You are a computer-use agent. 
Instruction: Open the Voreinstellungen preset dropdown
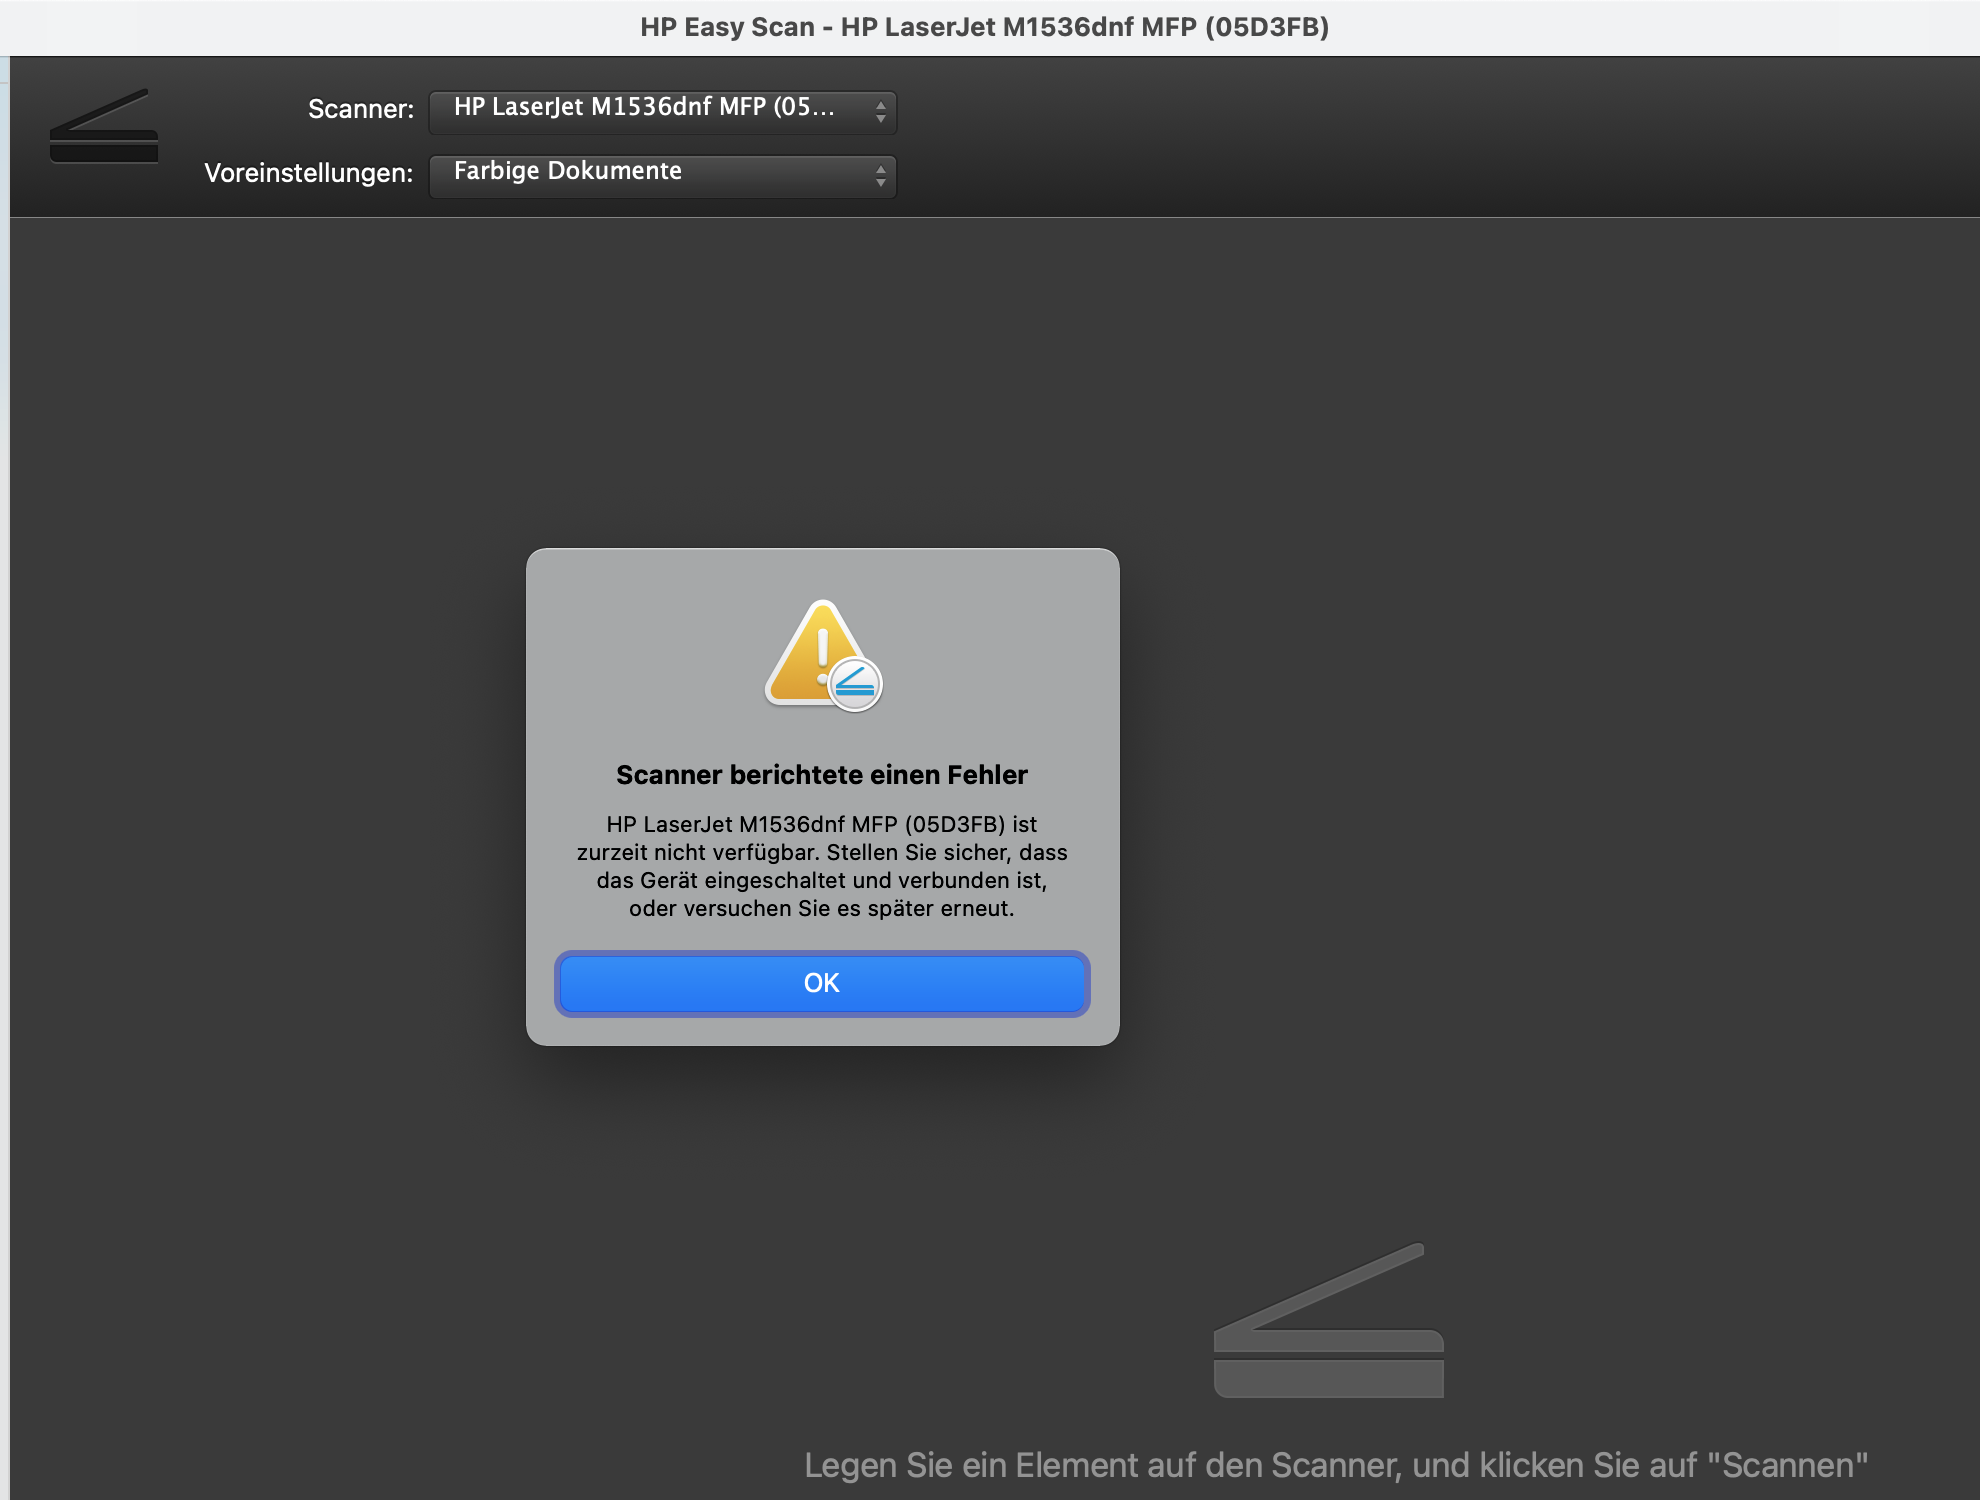coord(662,176)
